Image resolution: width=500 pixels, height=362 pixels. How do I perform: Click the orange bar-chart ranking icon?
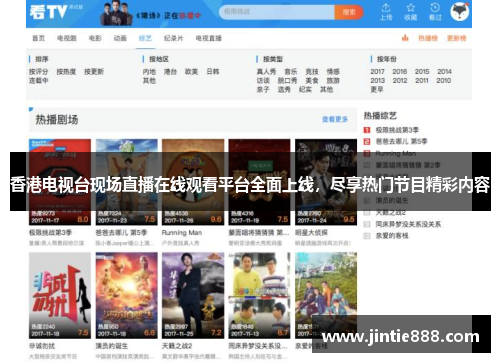pyautogui.click(x=405, y=38)
